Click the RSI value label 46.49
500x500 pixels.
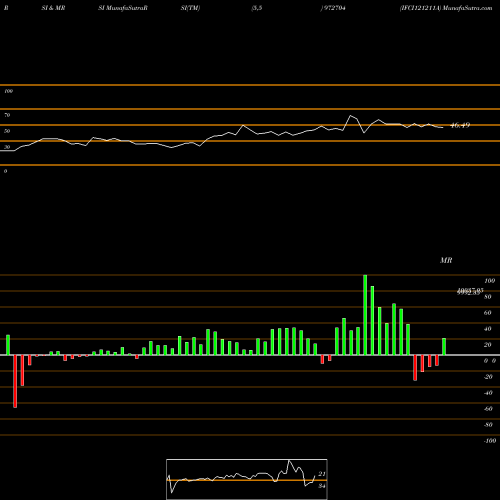tap(460, 125)
